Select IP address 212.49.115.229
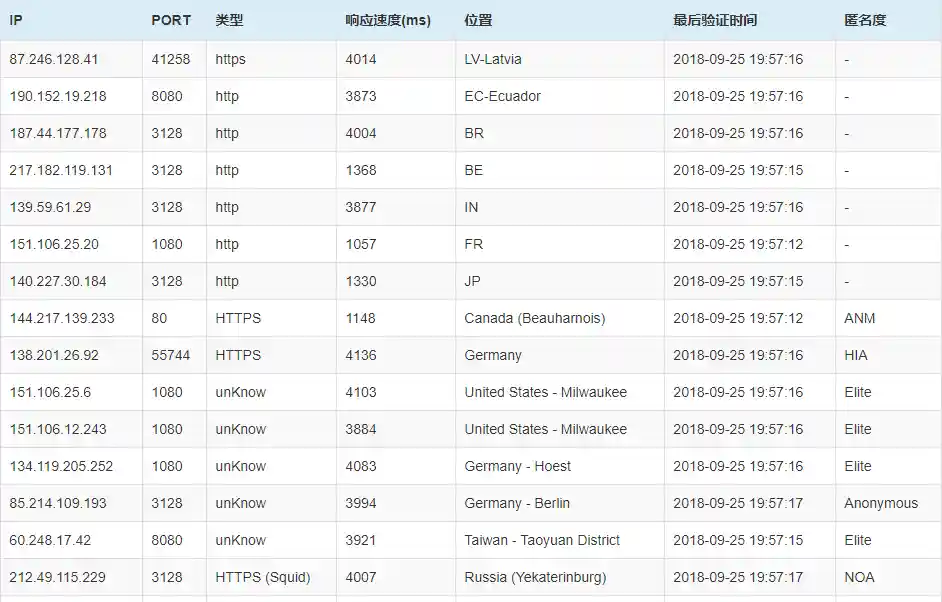This screenshot has height=602, width=942. [x=58, y=577]
